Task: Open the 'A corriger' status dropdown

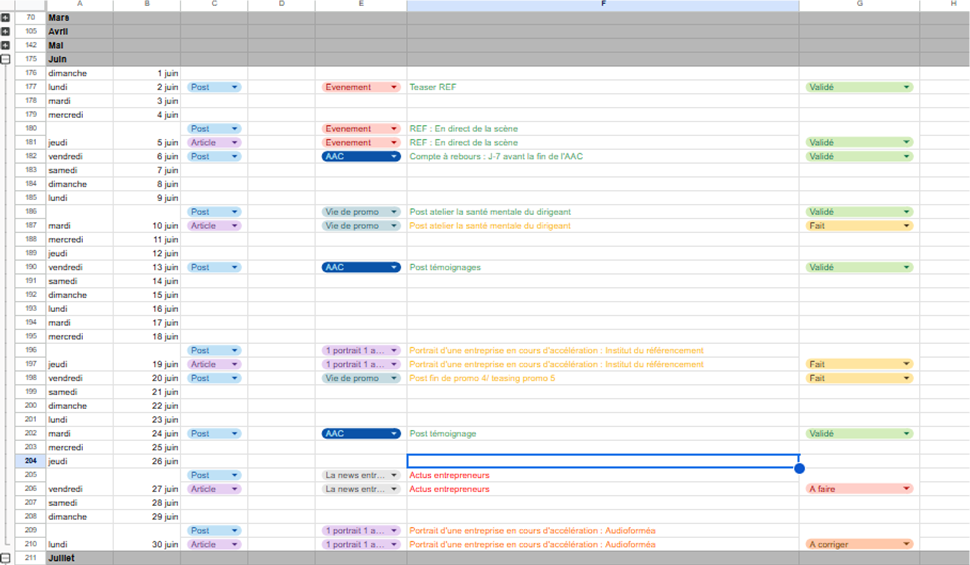Action: coord(906,544)
